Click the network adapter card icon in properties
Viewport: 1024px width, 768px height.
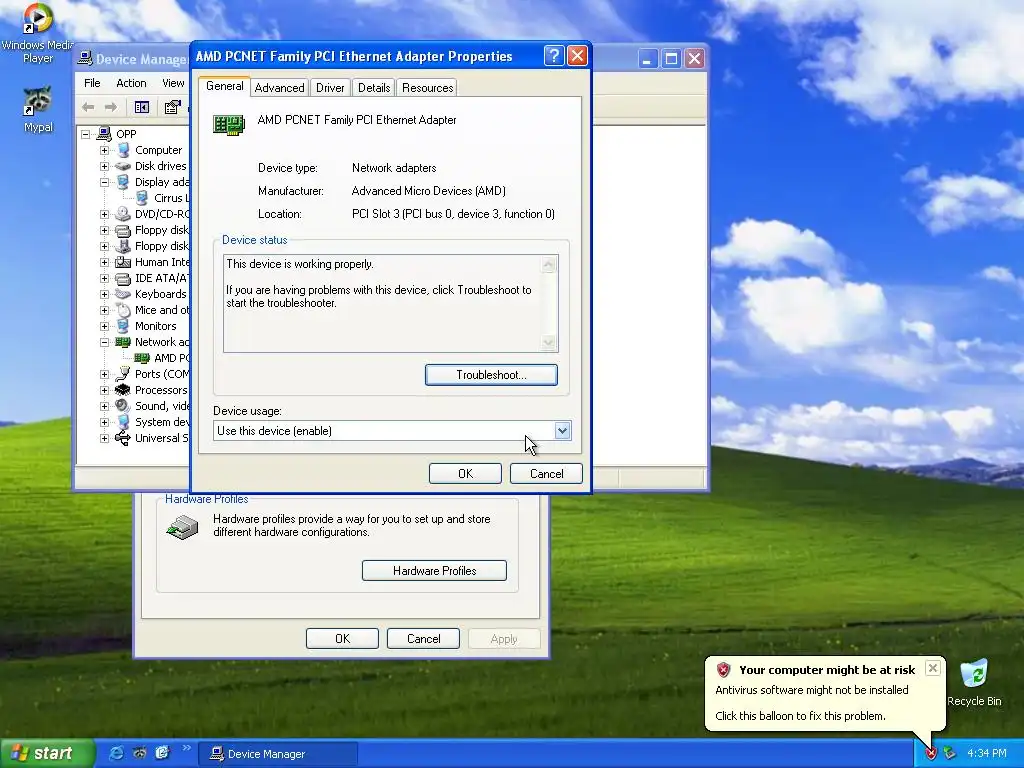229,124
